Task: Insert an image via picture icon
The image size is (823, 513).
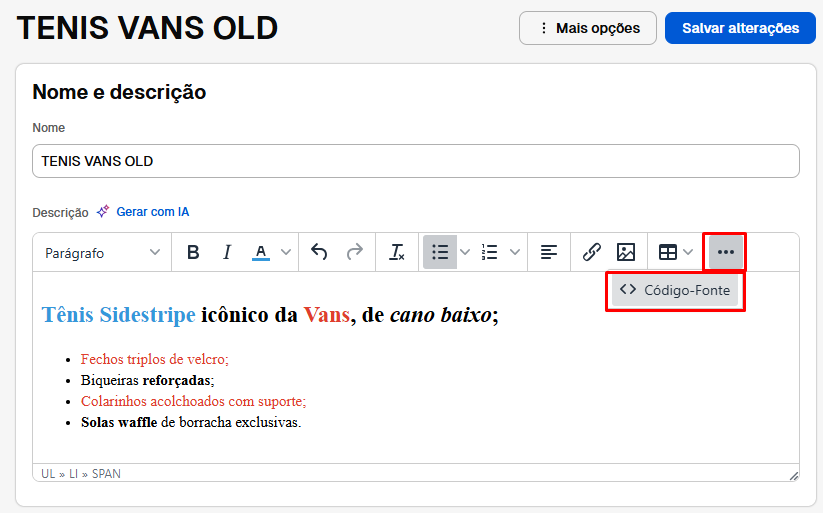Action: [626, 253]
